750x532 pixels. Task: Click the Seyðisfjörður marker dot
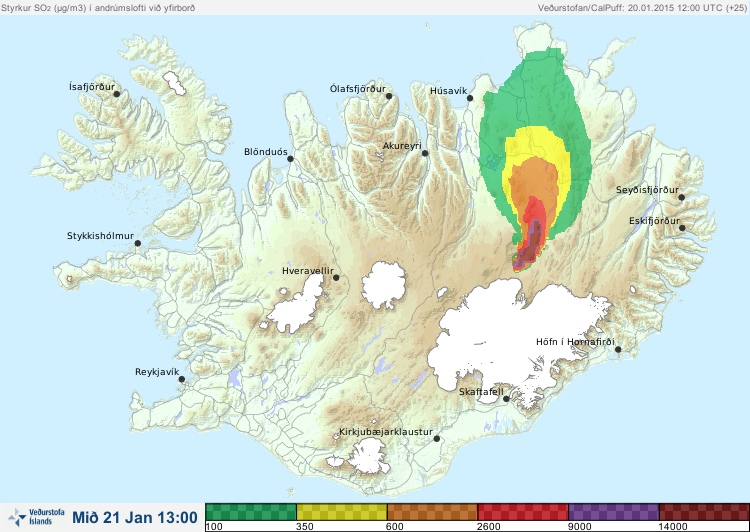pyautogui.click(x=682, y=197)
